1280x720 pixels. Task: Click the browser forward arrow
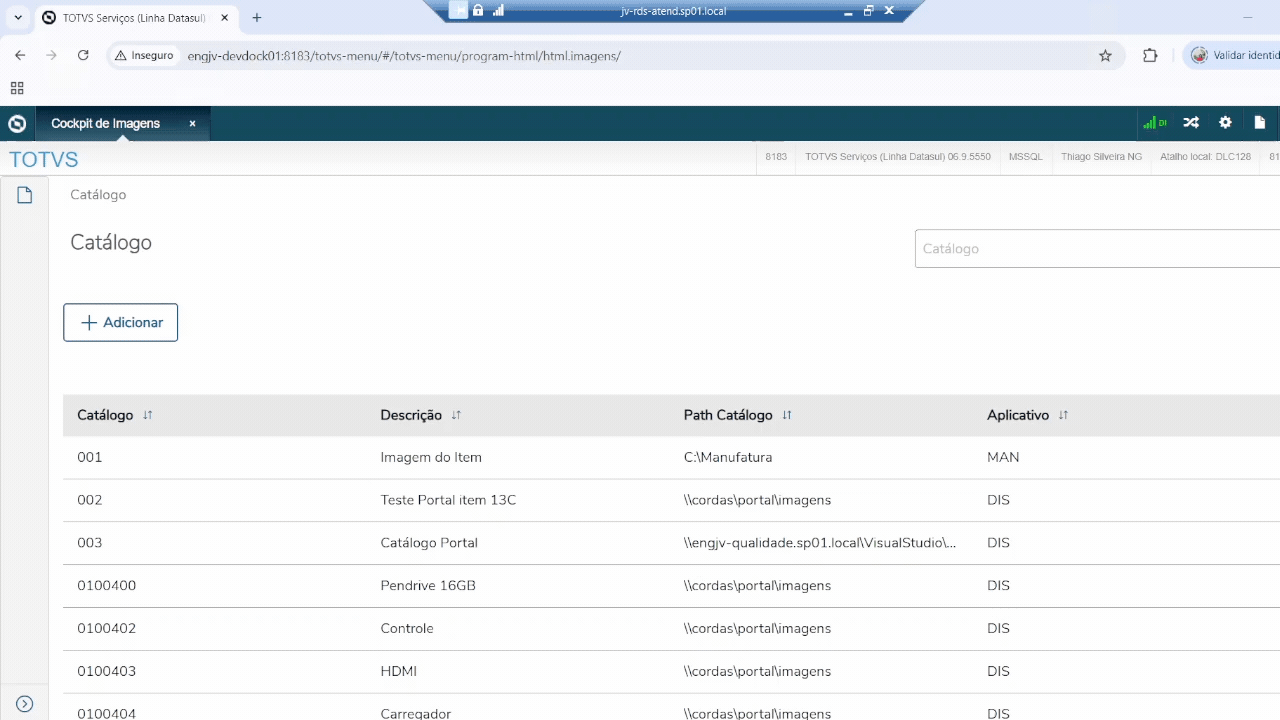click(52, 55)
